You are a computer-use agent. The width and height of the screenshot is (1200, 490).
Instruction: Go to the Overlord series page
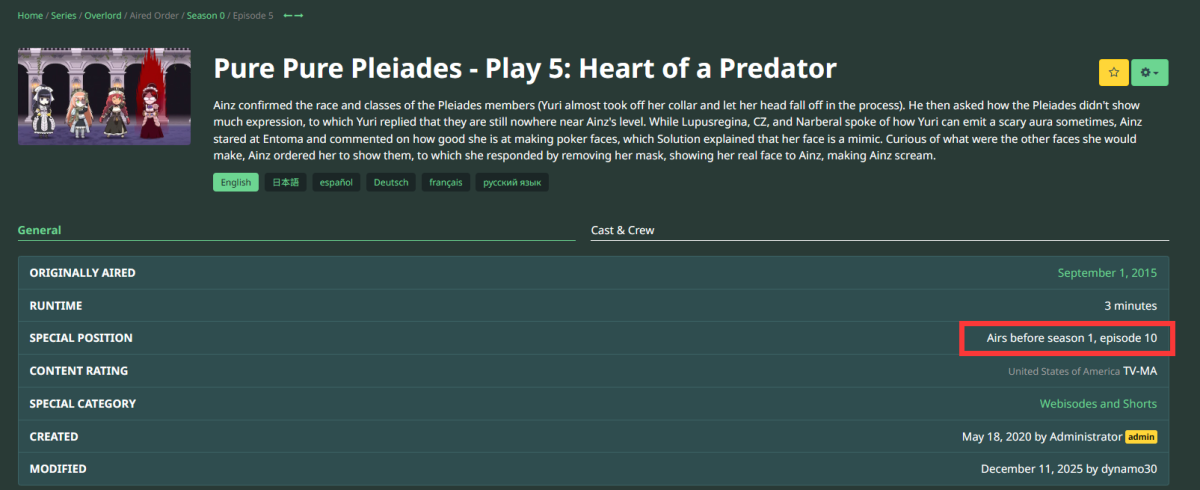coord(106,15)
